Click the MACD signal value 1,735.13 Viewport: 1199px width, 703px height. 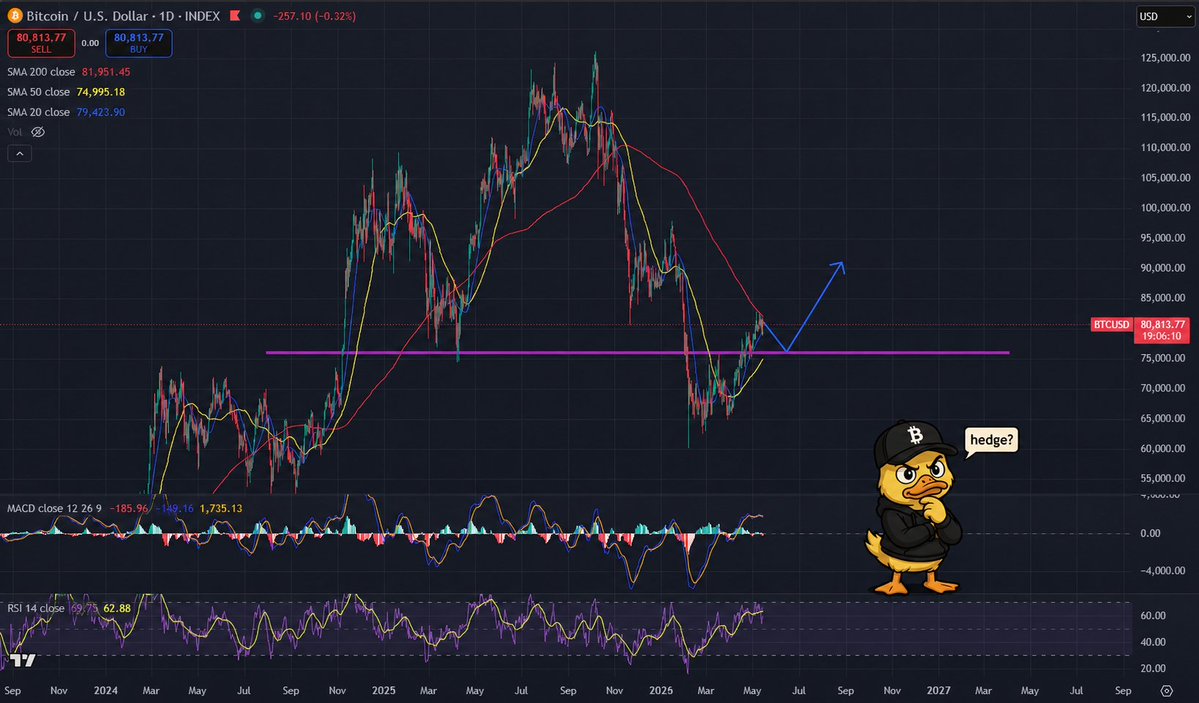point(221,508)
